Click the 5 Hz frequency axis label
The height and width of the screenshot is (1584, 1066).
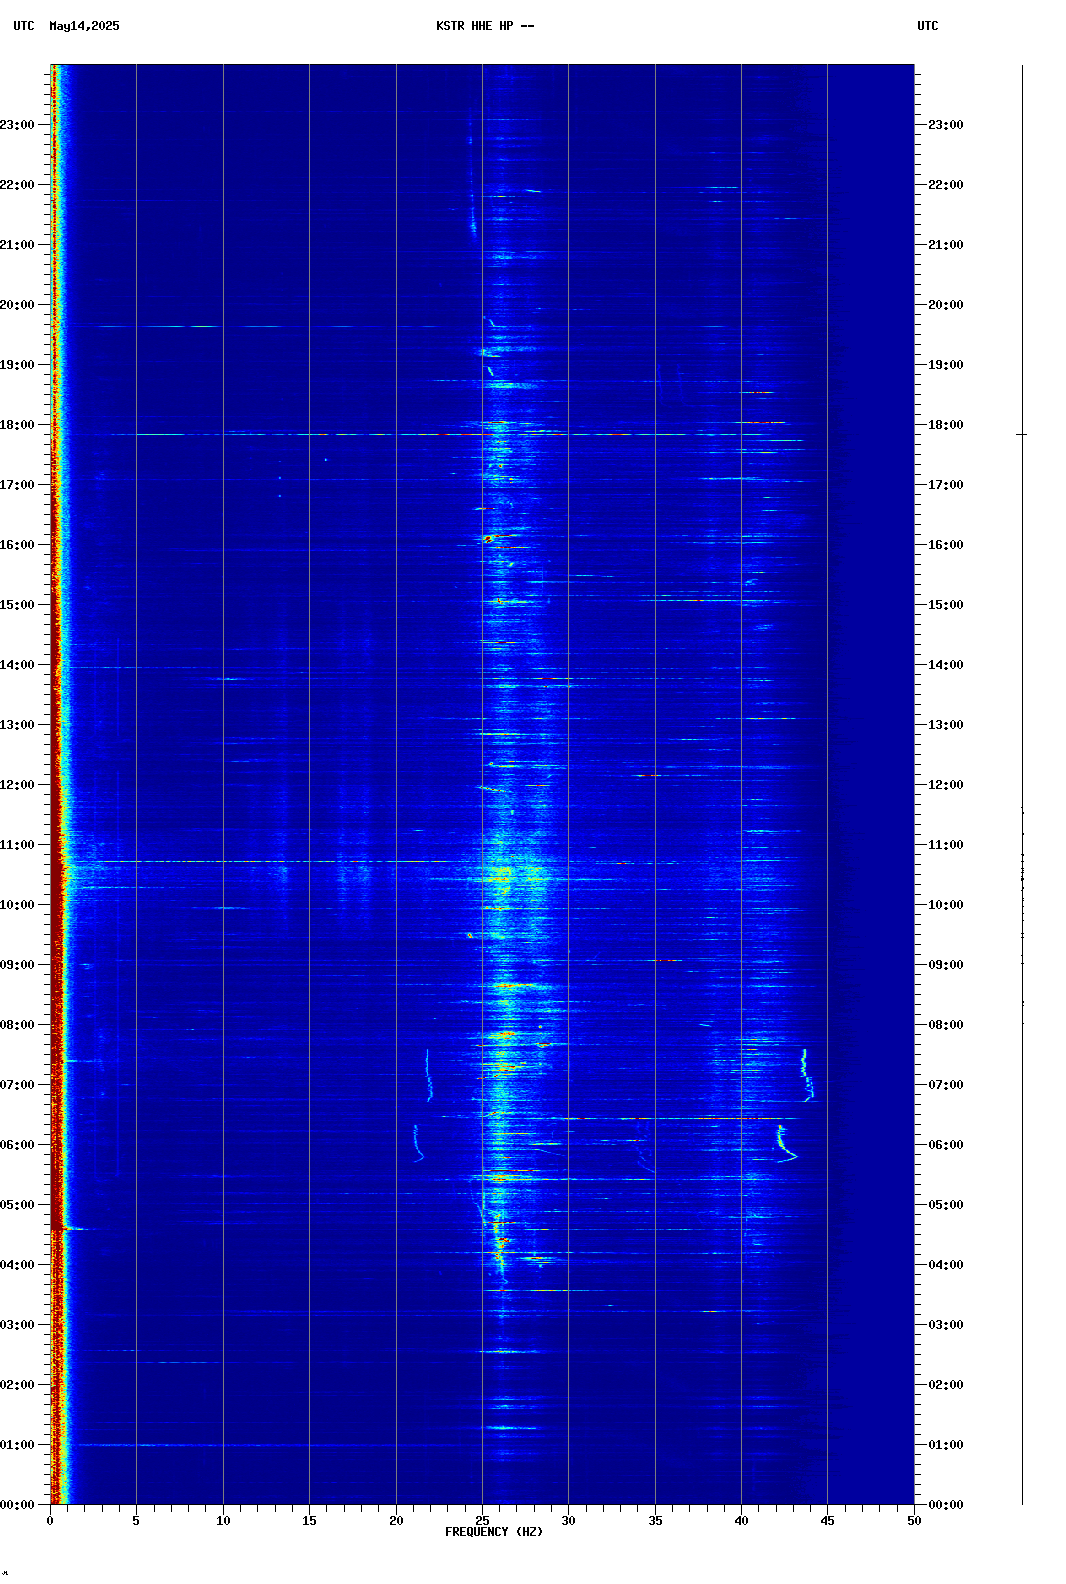coord(136,1521)
